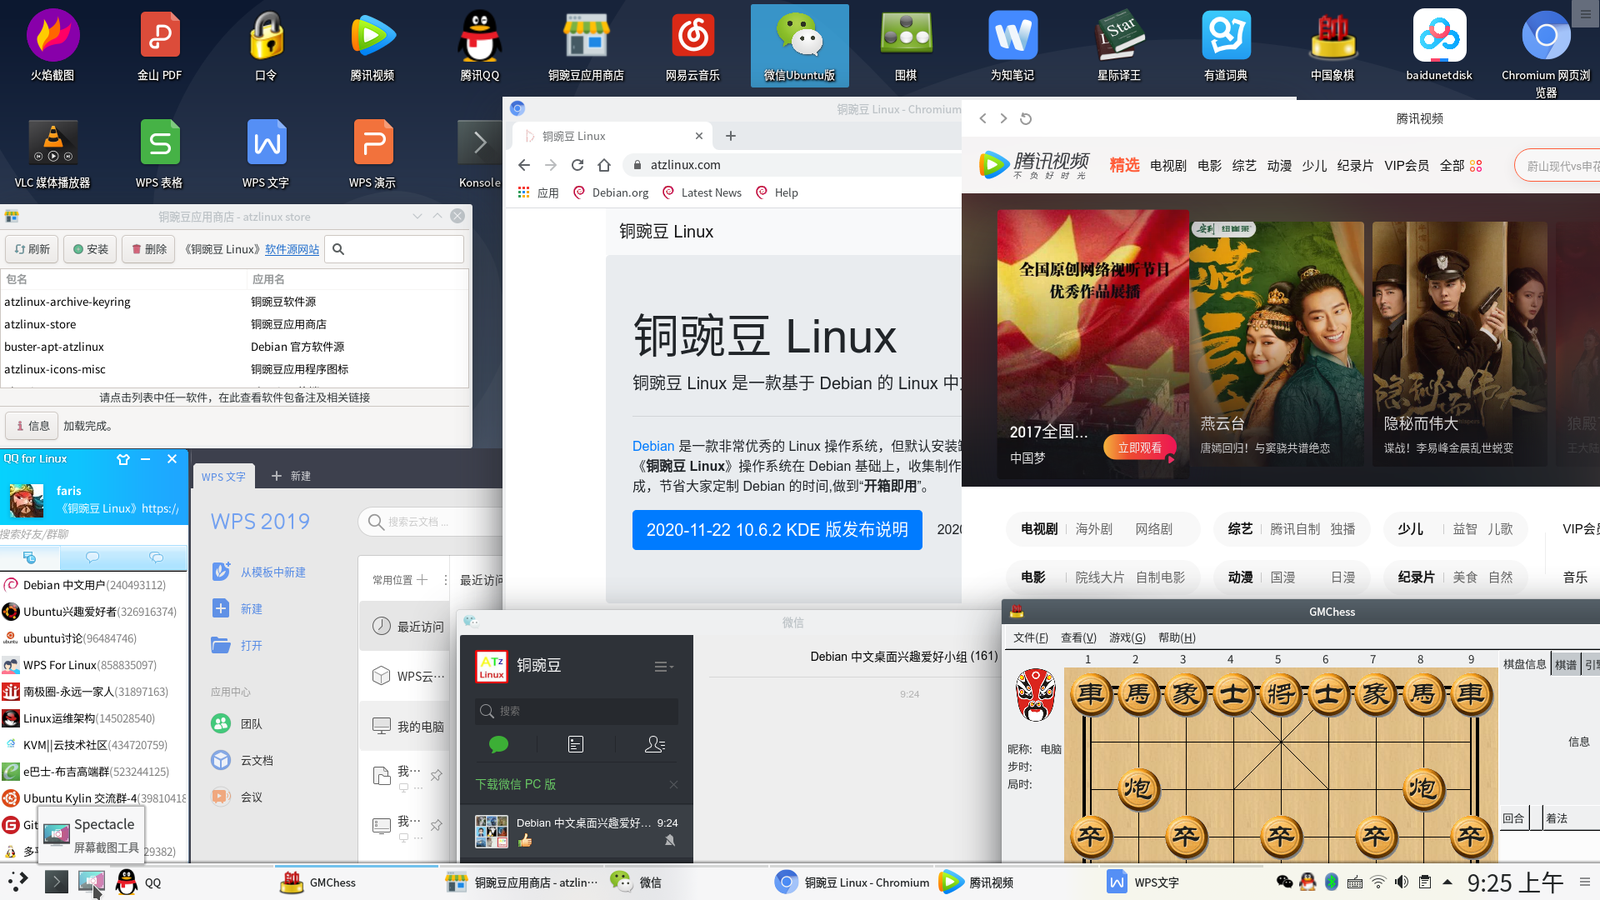Open the QQ skin (shirt) icon
This screenshot has height=900, width=1600.
tap(123, 459)
